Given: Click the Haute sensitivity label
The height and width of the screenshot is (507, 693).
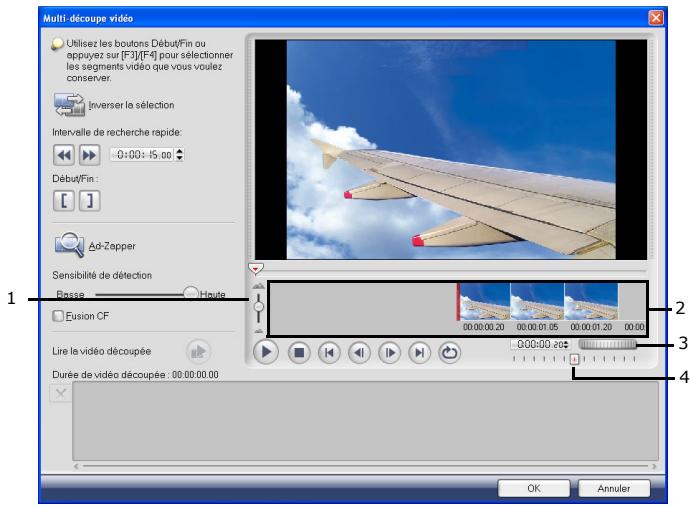Looking at the screenshot, I should pos(213,294).
